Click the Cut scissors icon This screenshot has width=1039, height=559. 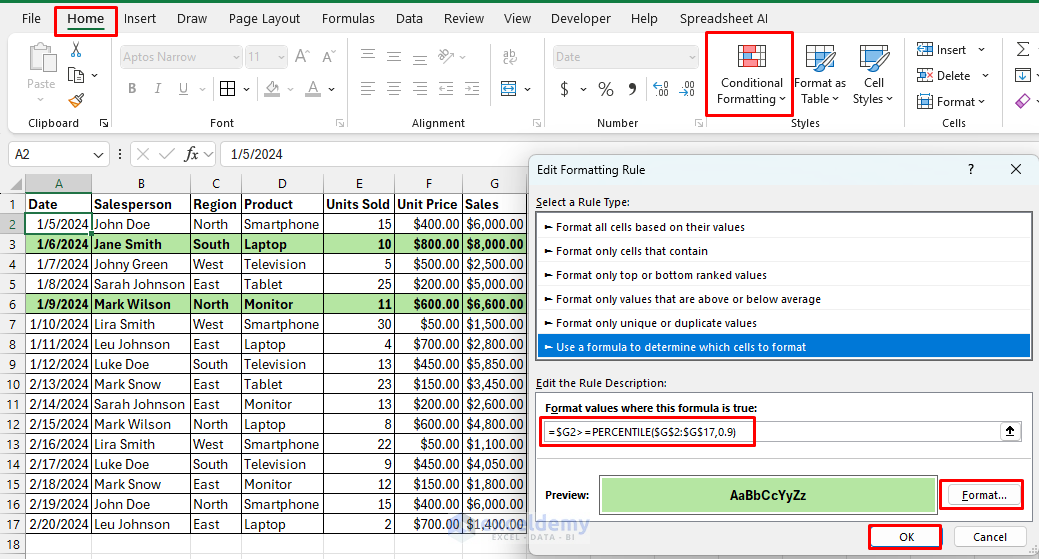click(76, 50)
